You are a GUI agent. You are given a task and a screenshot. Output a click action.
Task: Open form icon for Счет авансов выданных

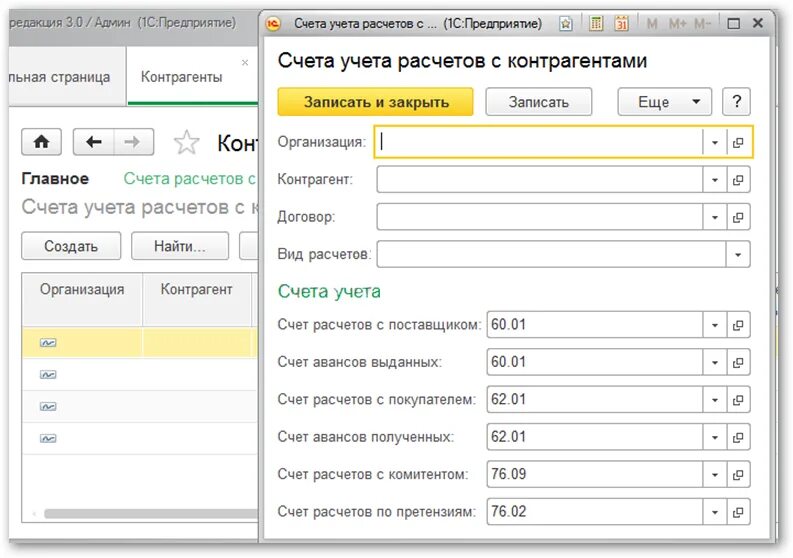pos(738,362)
